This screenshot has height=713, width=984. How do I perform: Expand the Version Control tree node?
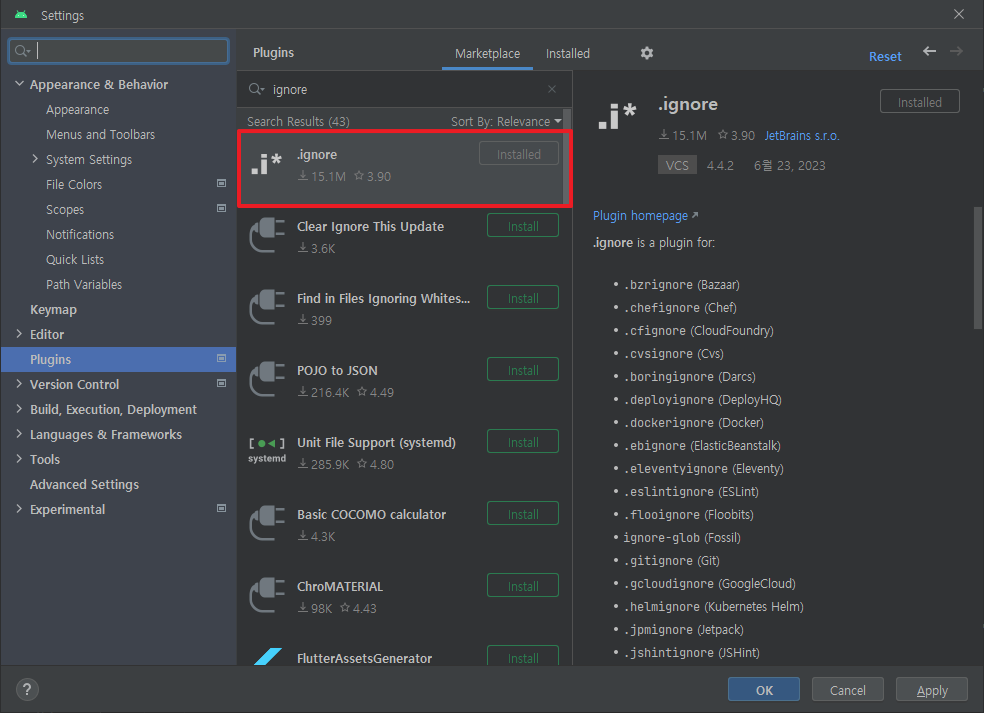point(19,383)
